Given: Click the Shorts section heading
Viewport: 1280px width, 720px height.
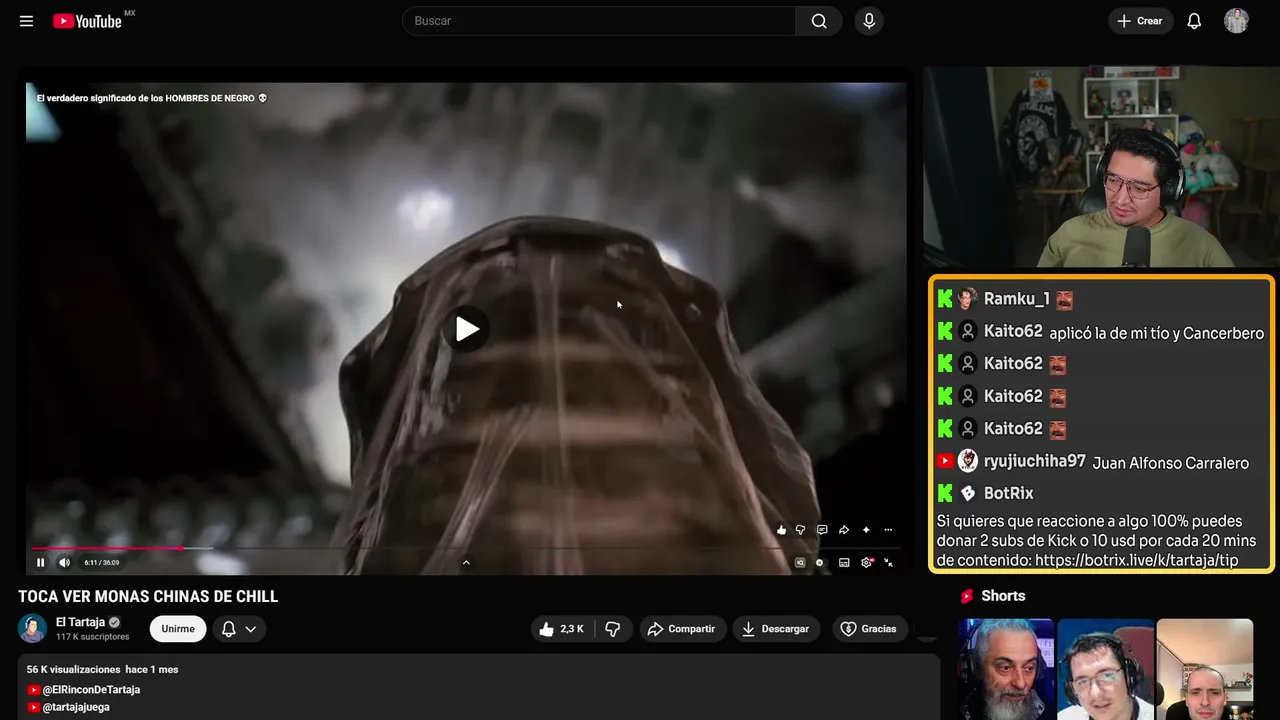Looking at the screenshot, I should click(1003, 596).
